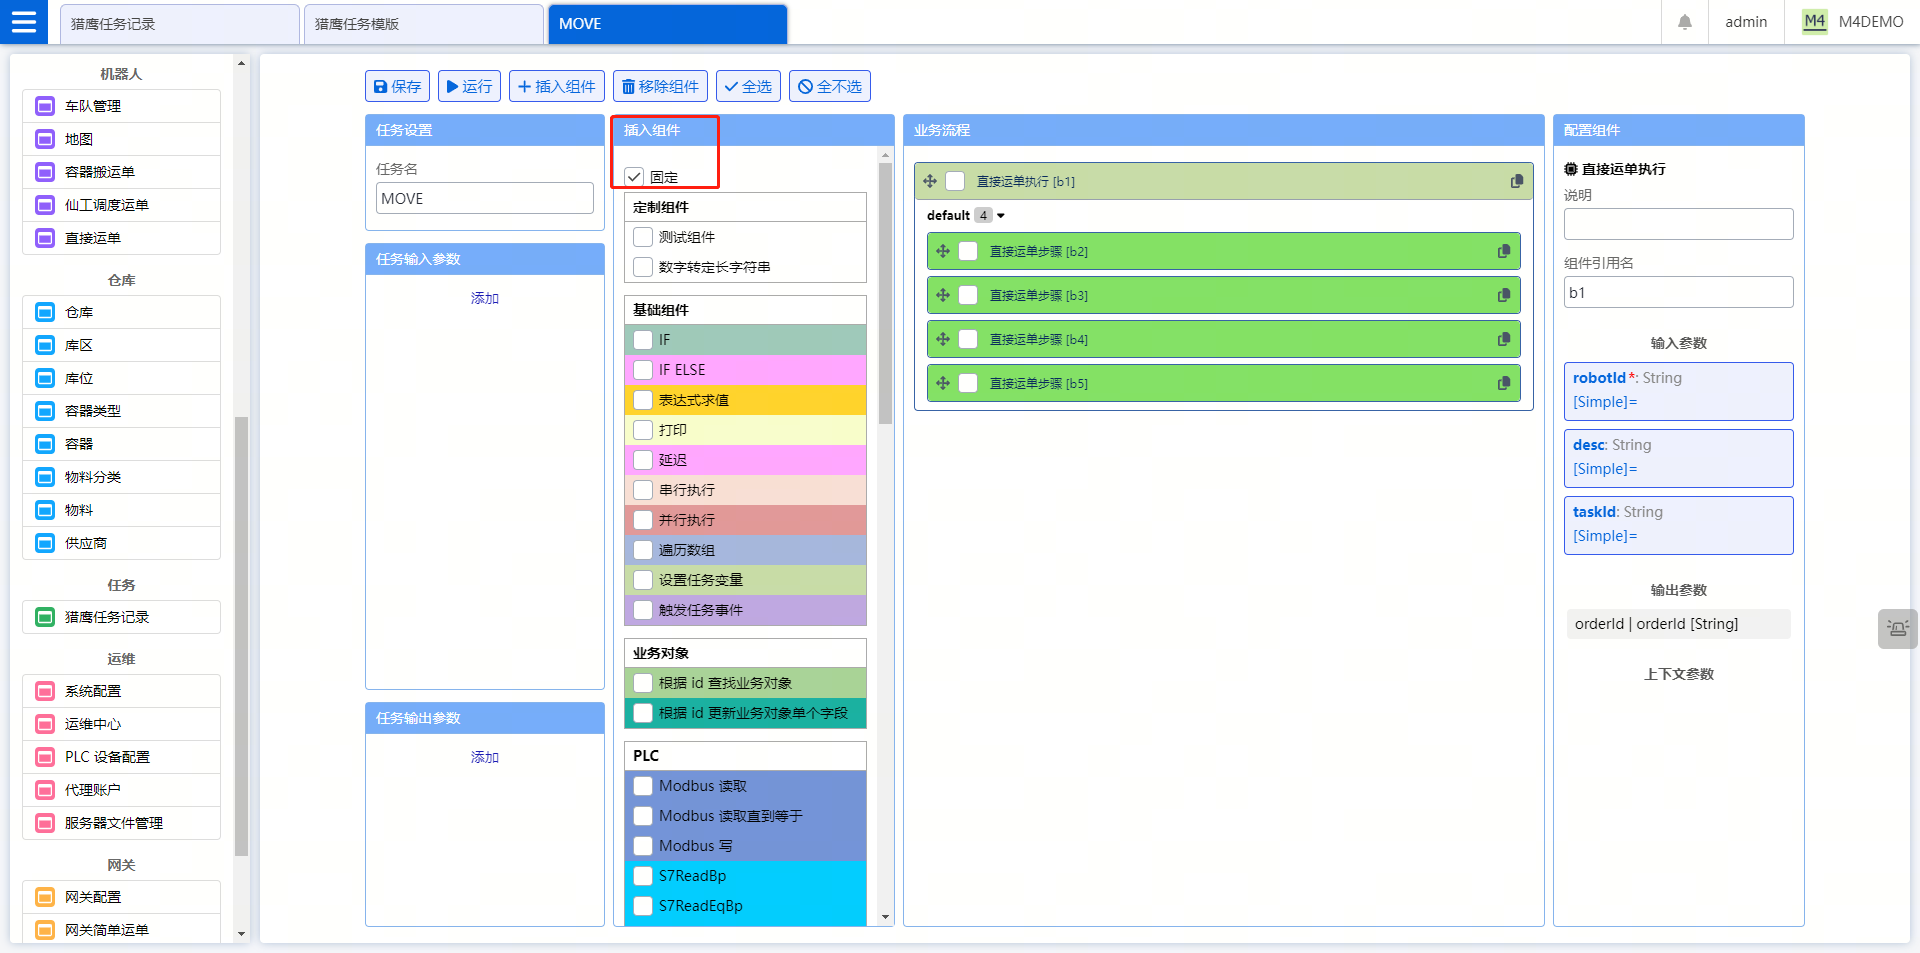Copy the 直接运单步骤 [b4] step

[1504, 339]
